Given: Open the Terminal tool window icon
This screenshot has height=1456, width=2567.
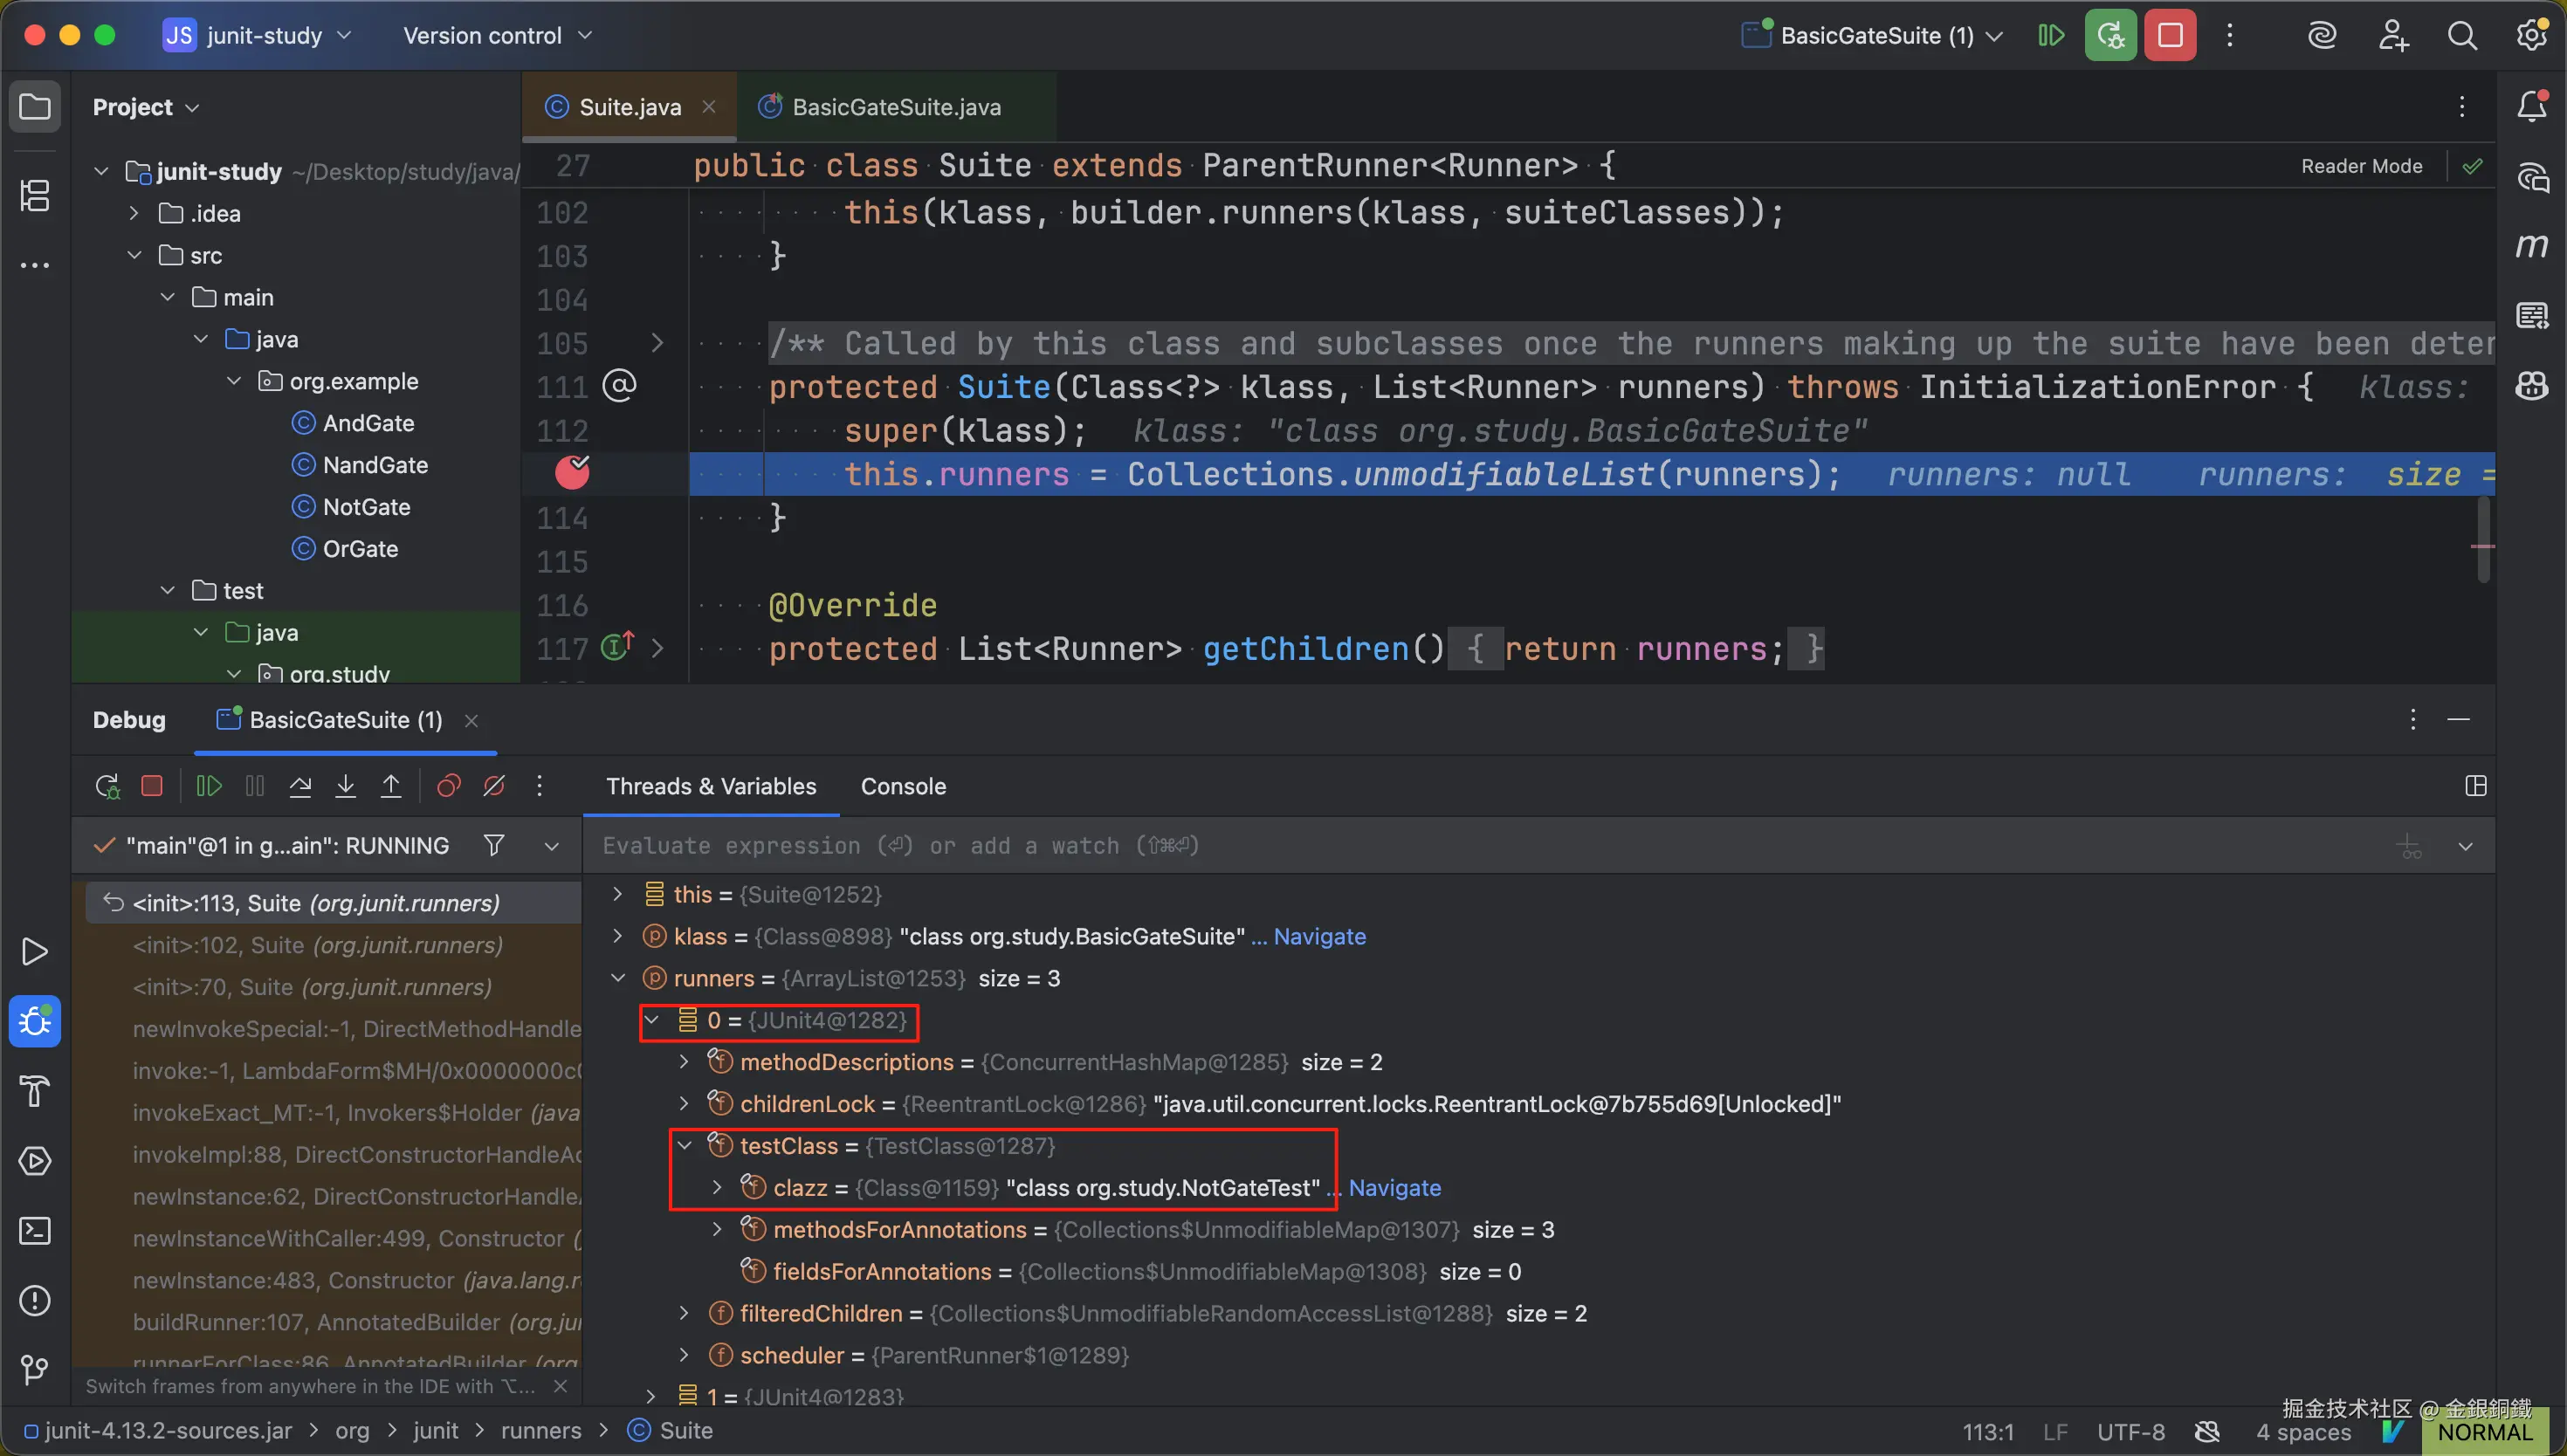Looking at the screenshot, I should 35,1231.
